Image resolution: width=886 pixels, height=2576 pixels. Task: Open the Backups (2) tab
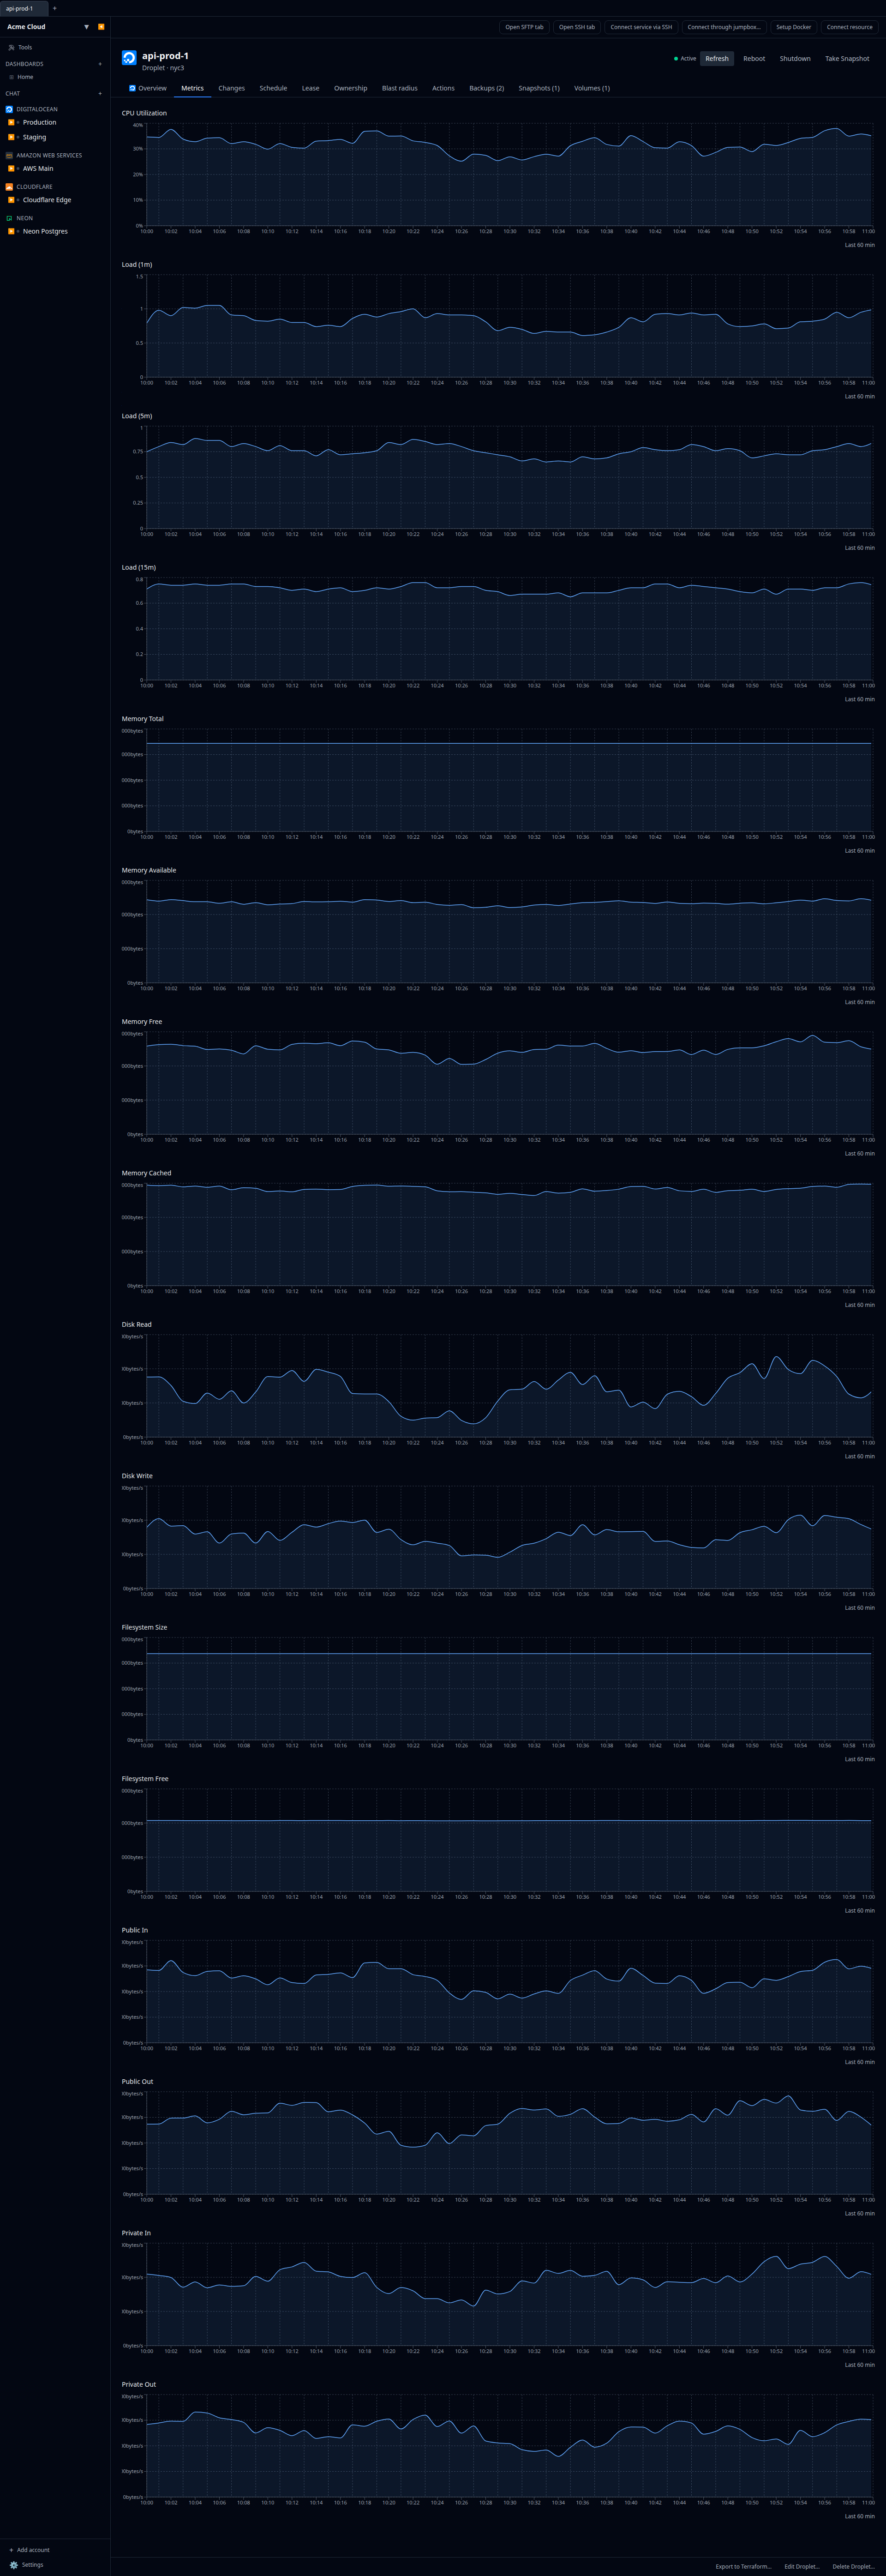(487, 88)
